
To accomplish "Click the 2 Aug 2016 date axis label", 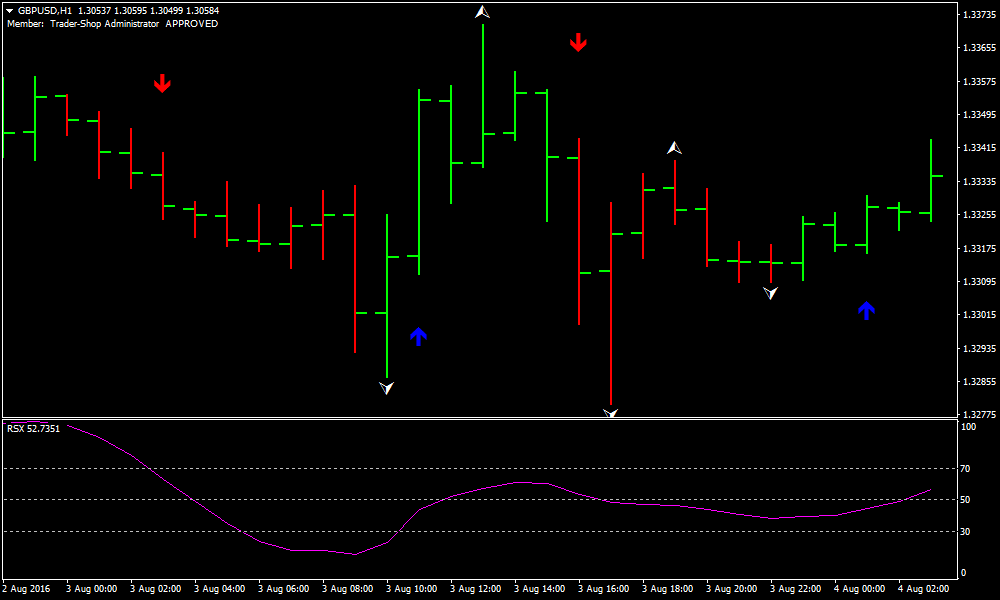I will pos(29,589).
